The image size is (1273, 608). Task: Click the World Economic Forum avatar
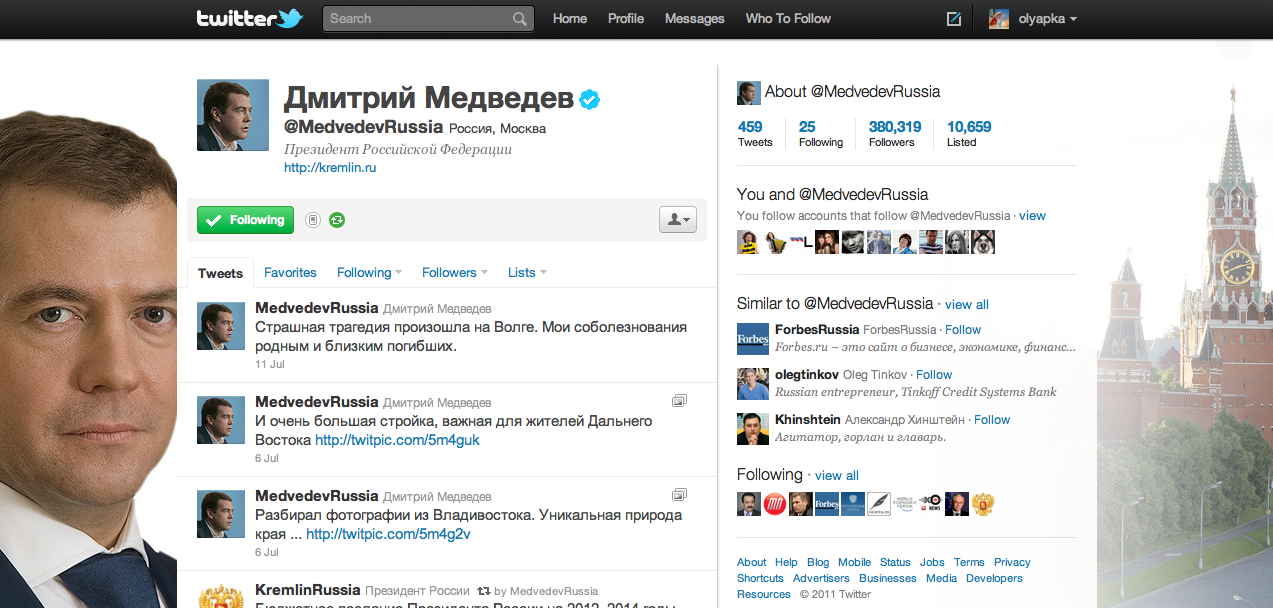pyautogui.click(x=905, y=504)
